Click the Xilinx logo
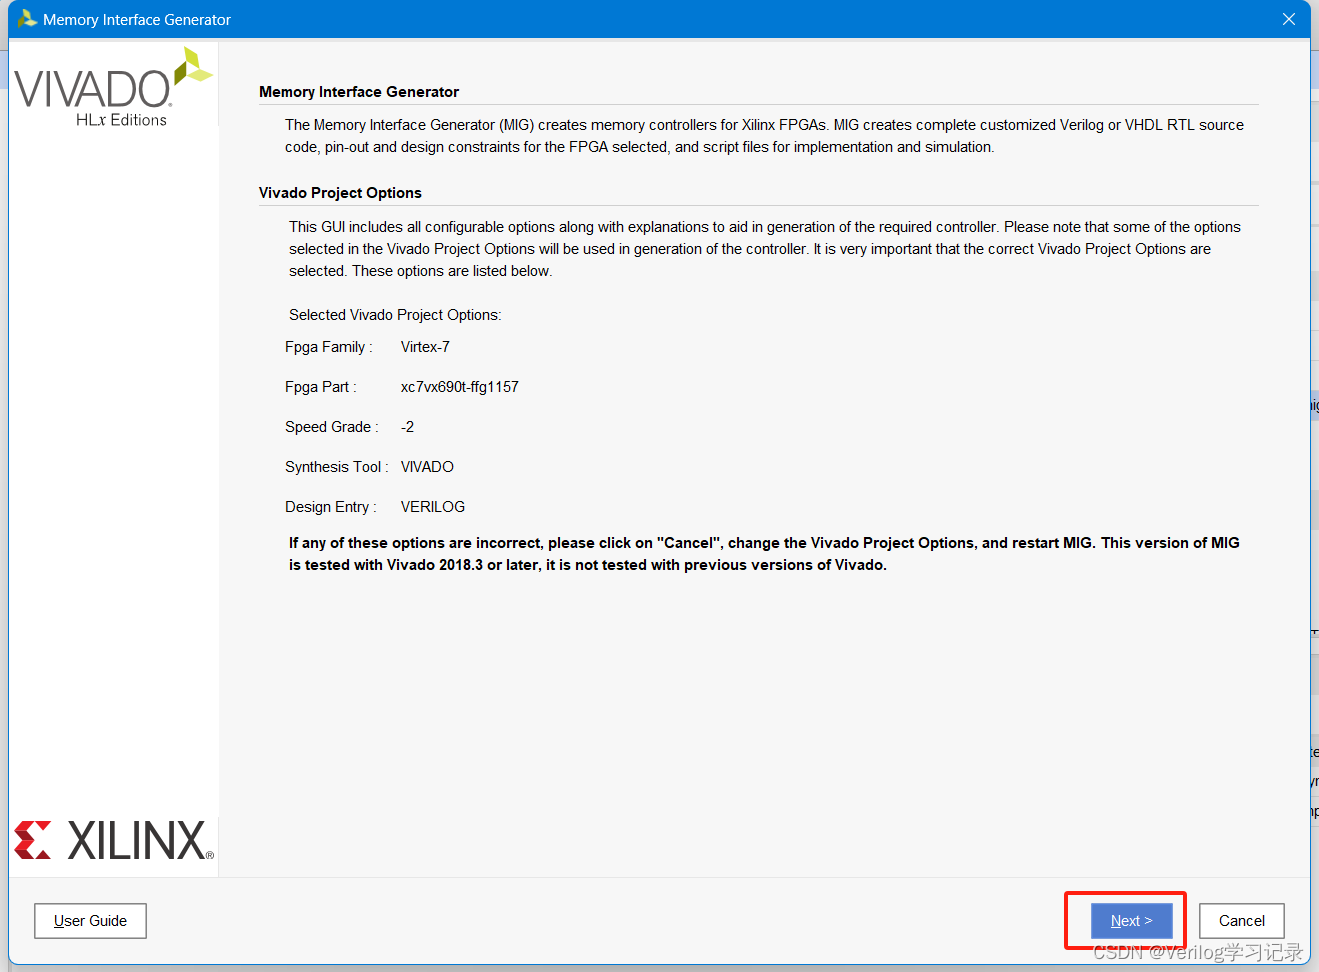Screen dimensions: 1319x972 (114, 840)
